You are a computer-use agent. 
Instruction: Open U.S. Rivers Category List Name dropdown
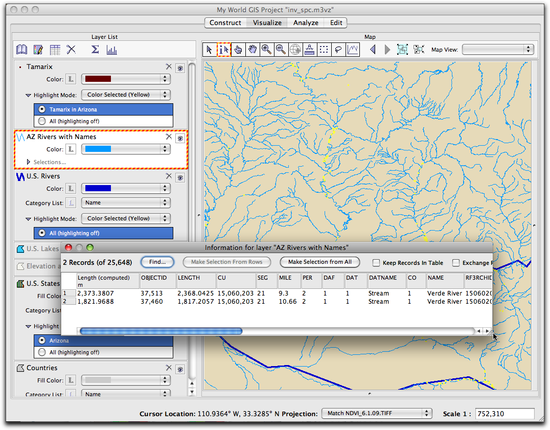point(126,203)
